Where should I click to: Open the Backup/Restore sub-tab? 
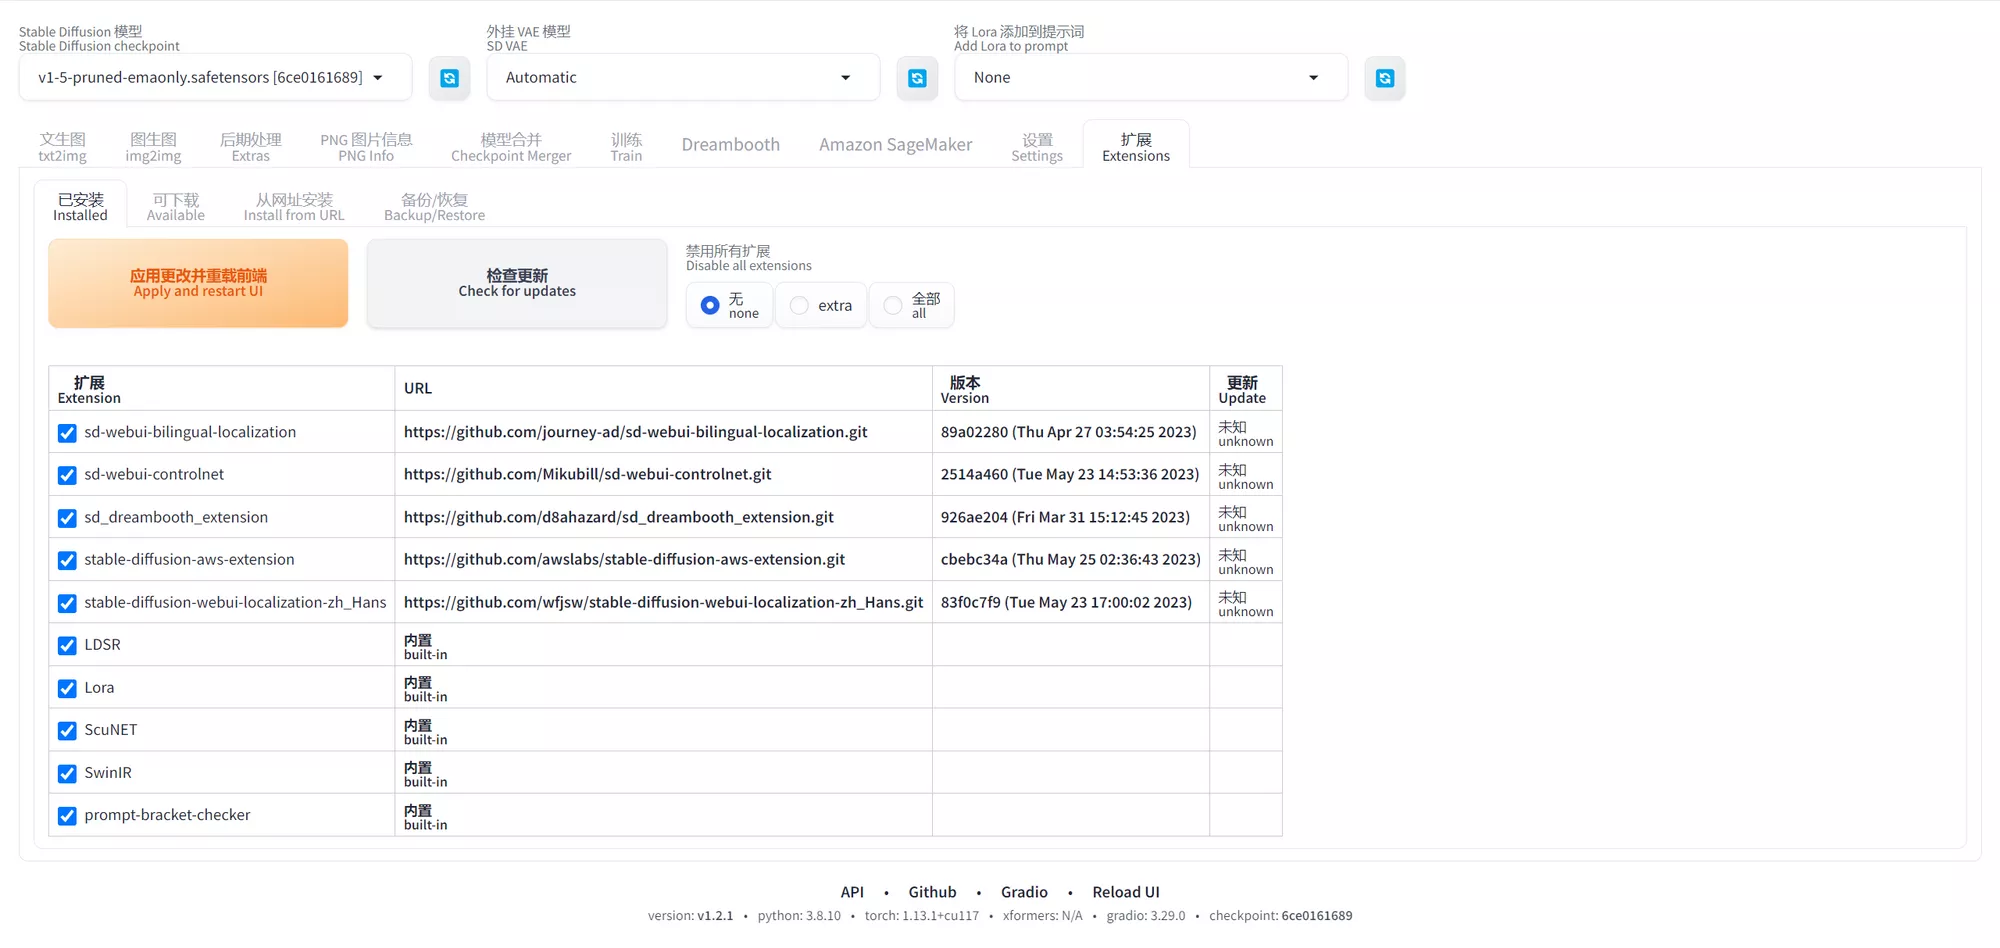click(435, 207)
